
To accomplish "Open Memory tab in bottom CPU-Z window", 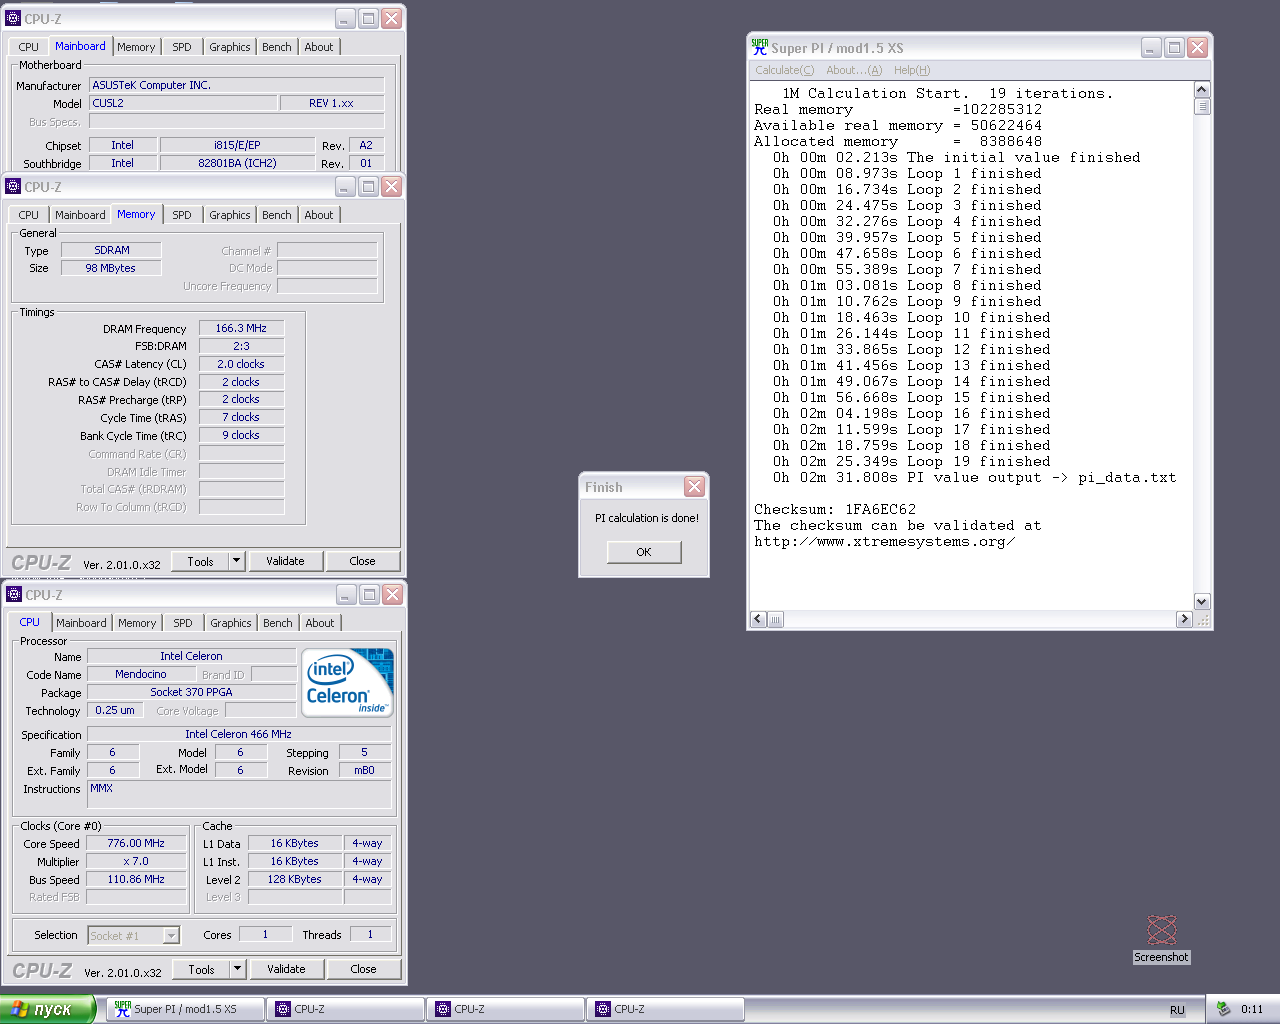I will [137, 623].
